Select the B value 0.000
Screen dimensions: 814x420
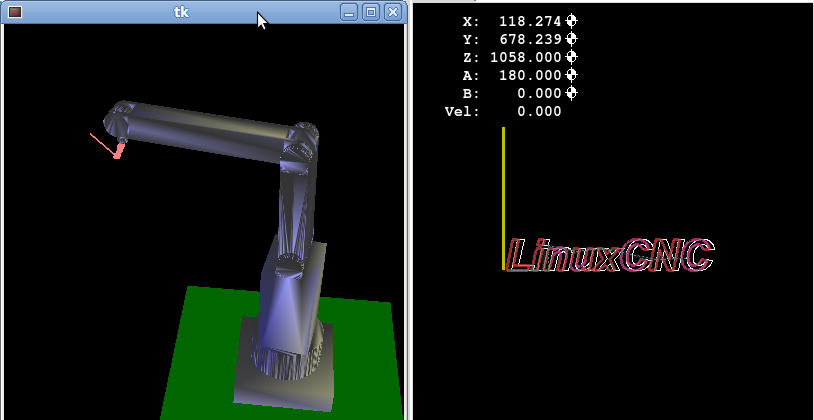pos(539,93)
